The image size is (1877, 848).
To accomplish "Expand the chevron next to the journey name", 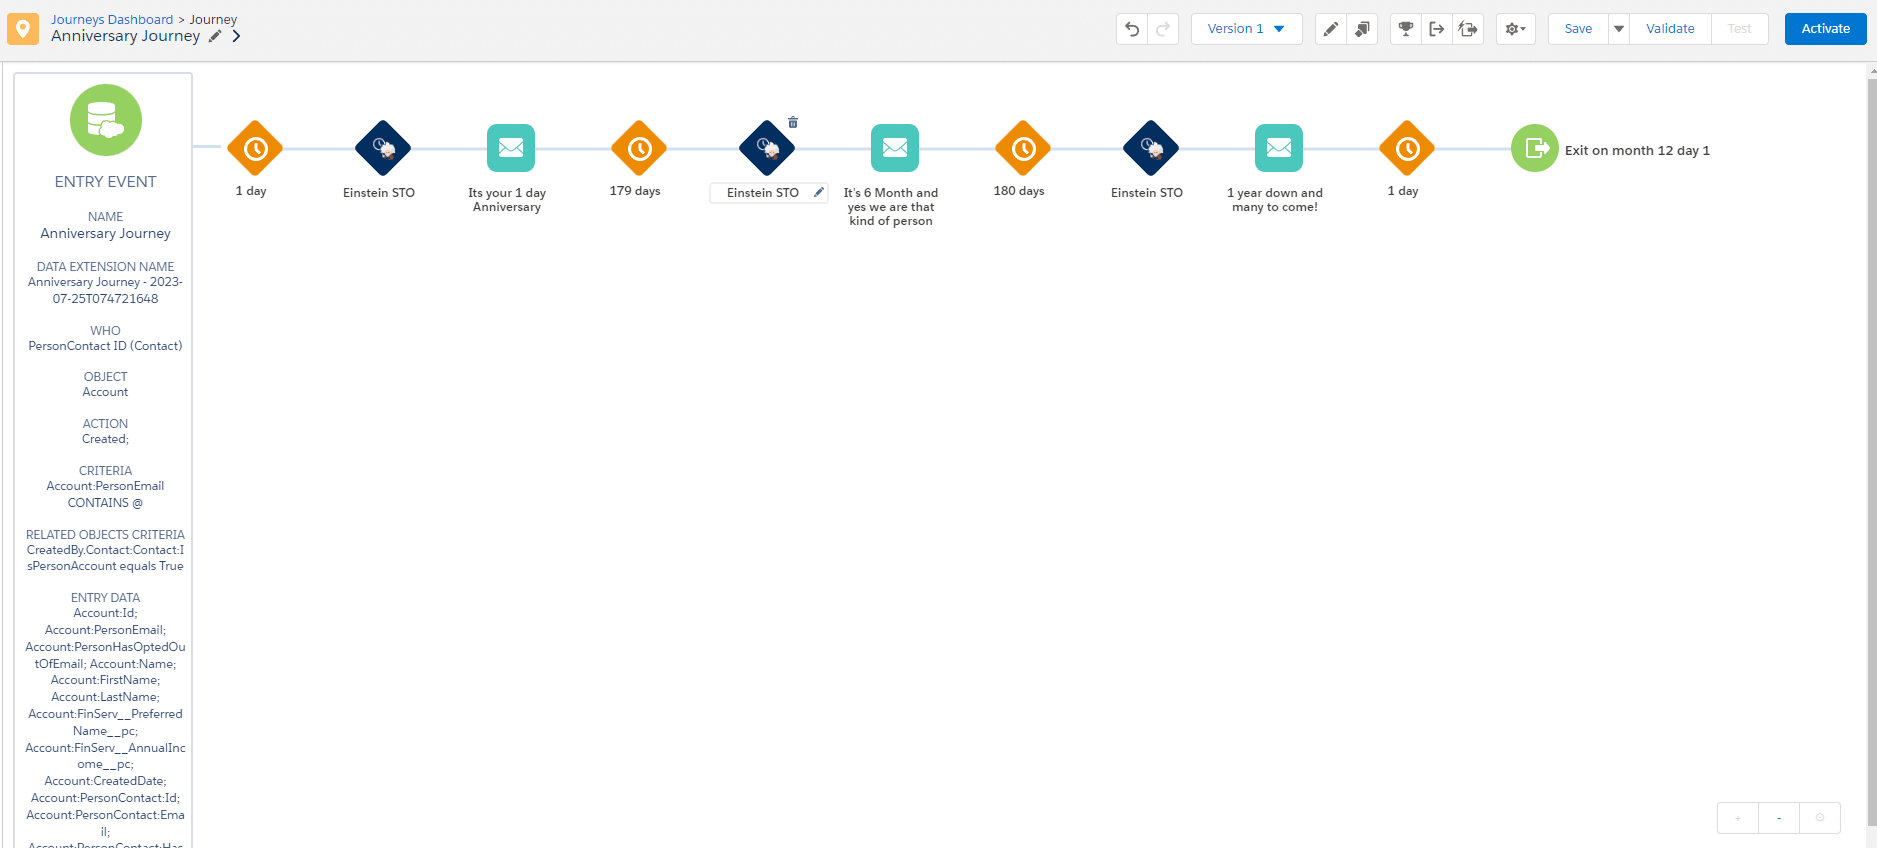I will (237, 36).
